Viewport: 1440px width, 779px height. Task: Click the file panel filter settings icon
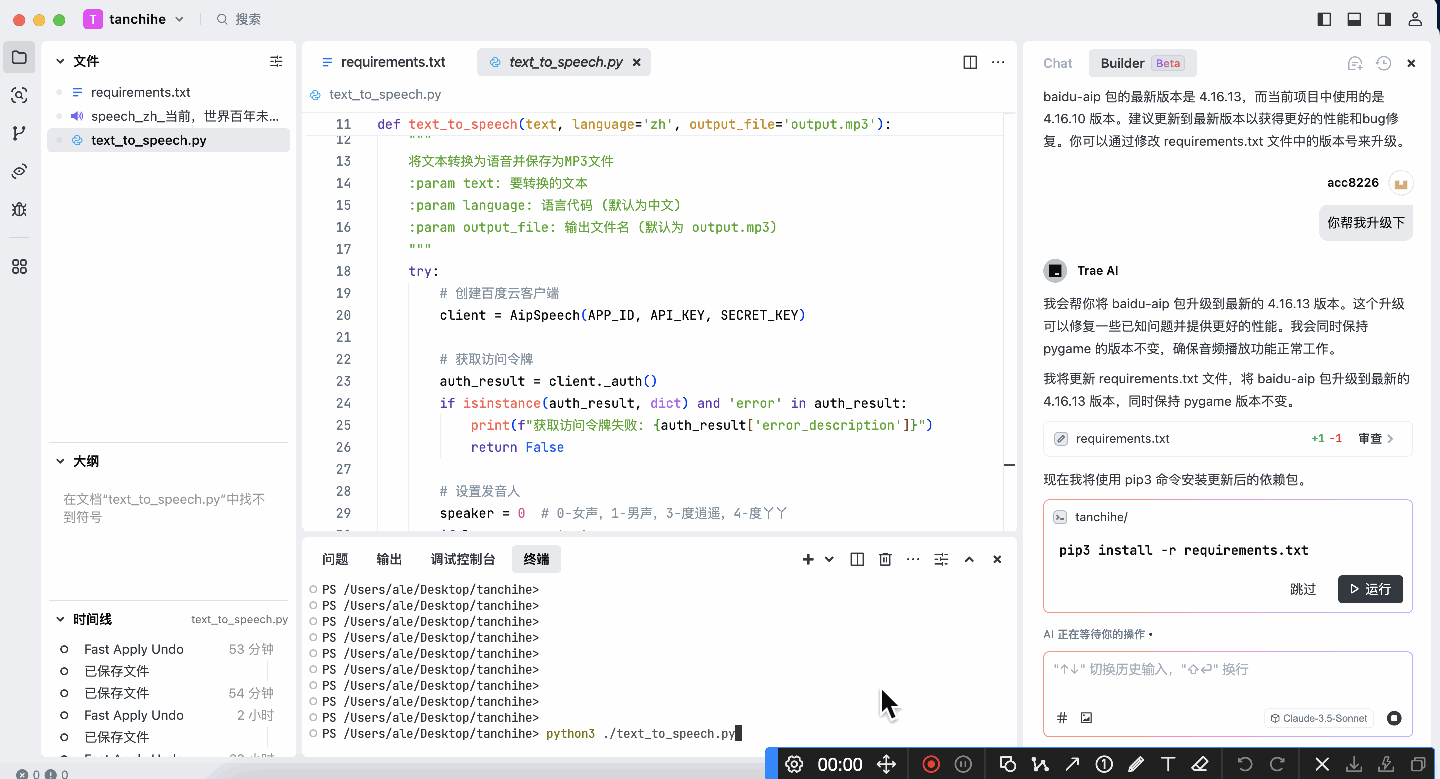pyautogui.click(x=276, y=61)
